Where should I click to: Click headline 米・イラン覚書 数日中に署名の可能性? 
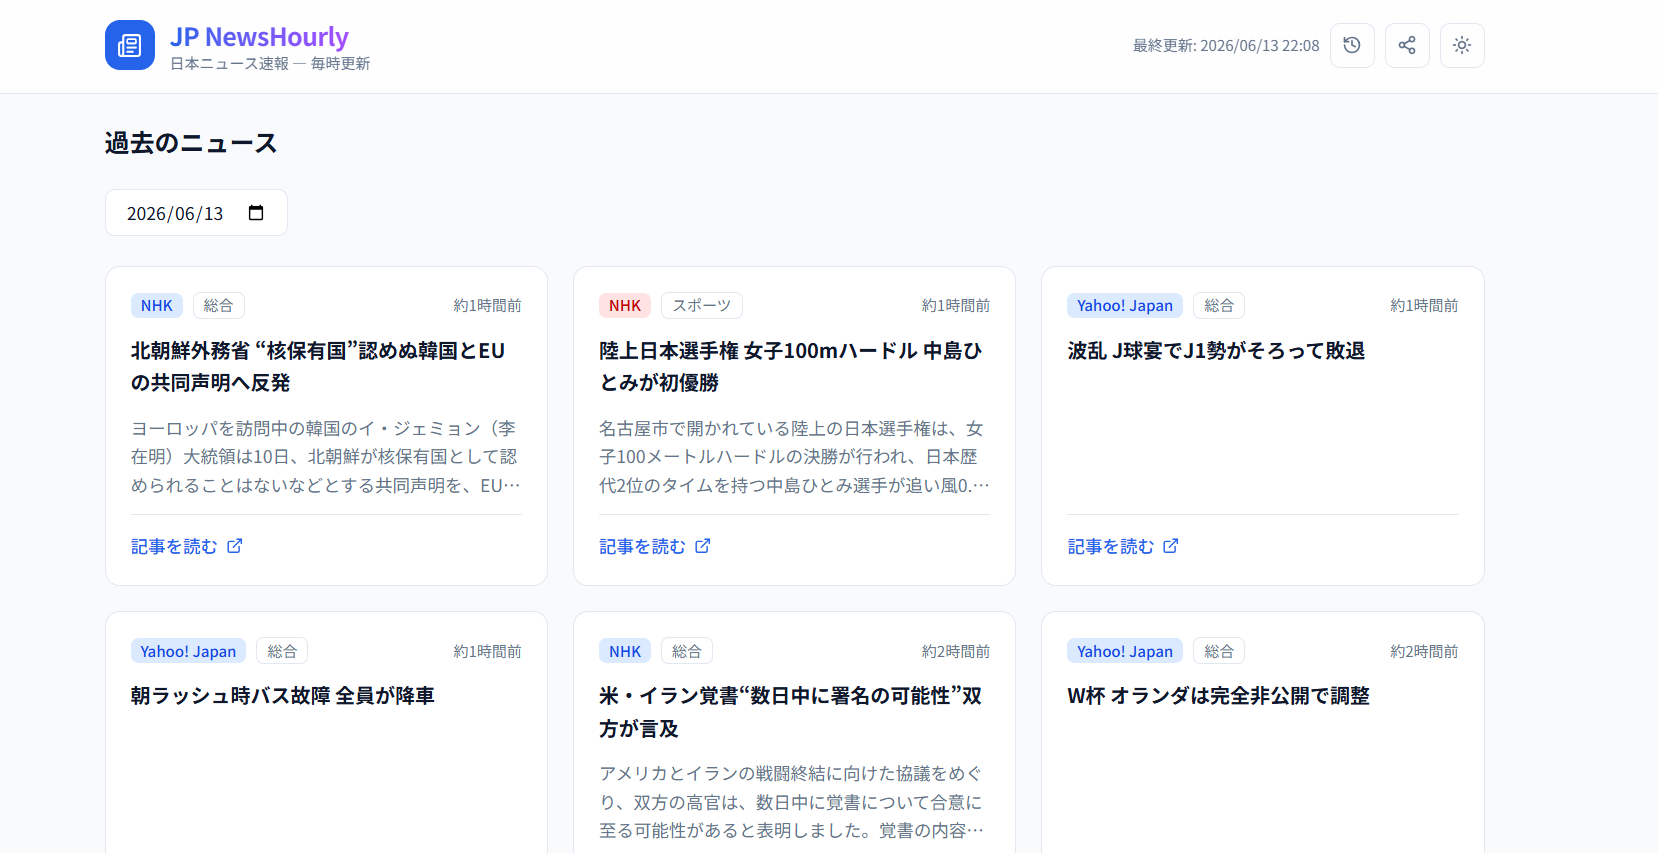(x=791, y=712)
